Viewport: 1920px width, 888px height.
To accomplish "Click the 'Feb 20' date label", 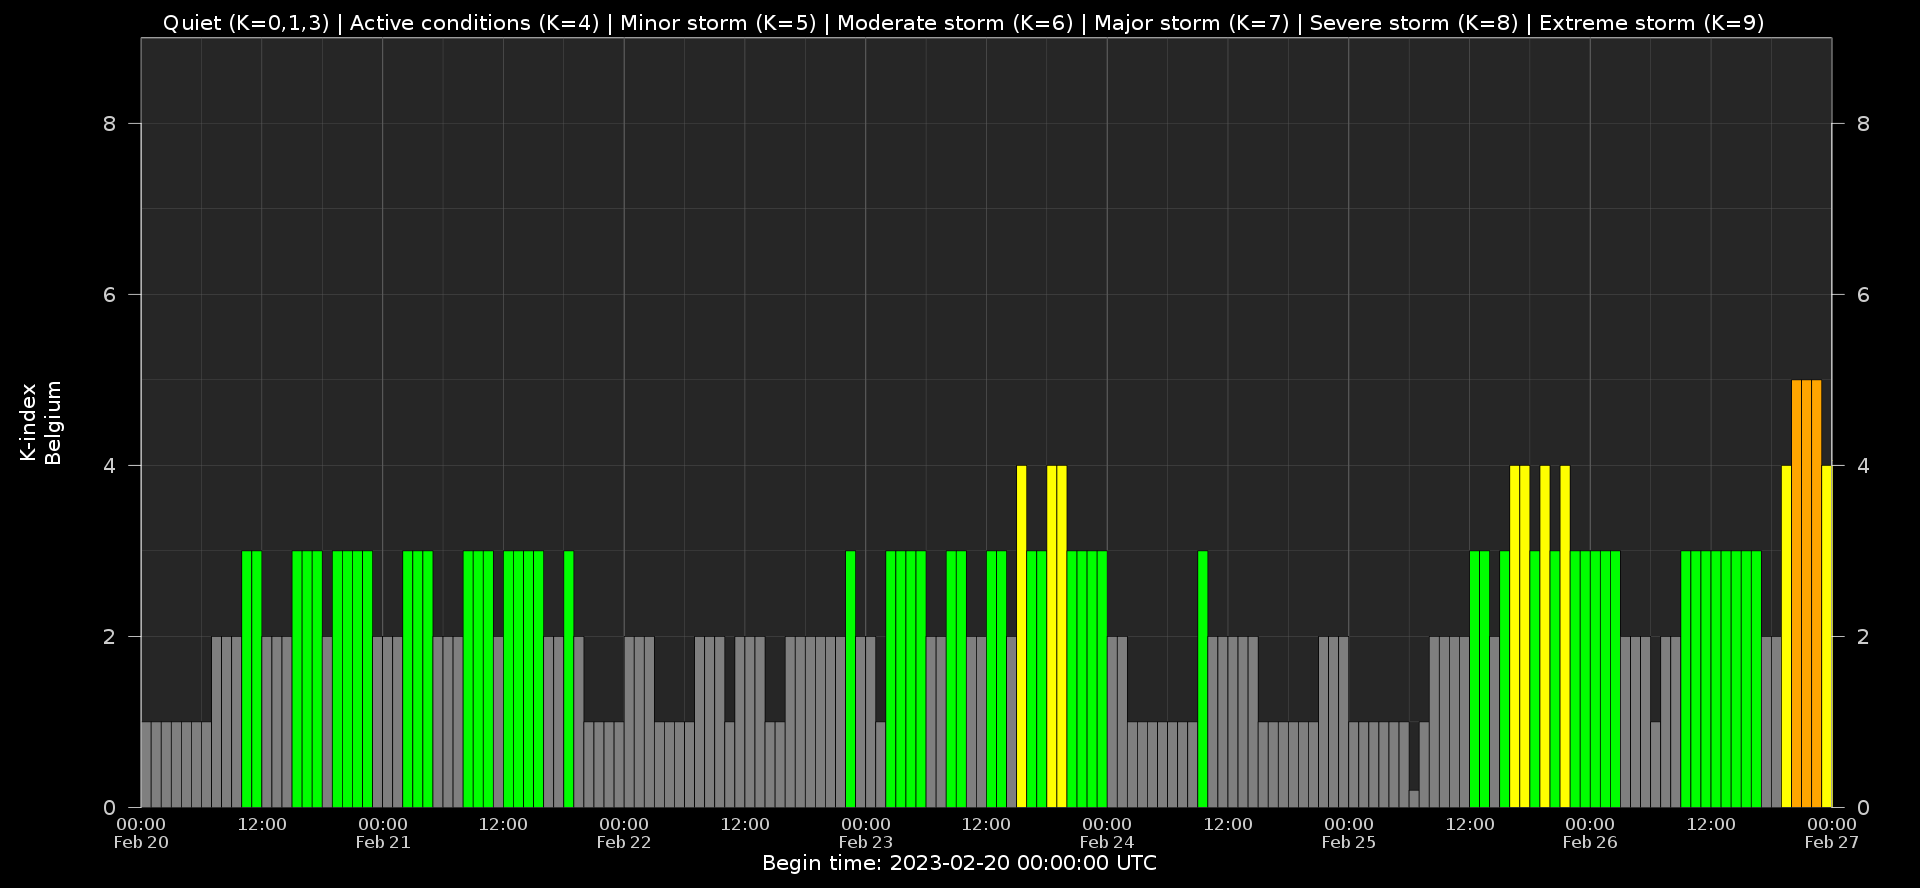I will (141, 842).
